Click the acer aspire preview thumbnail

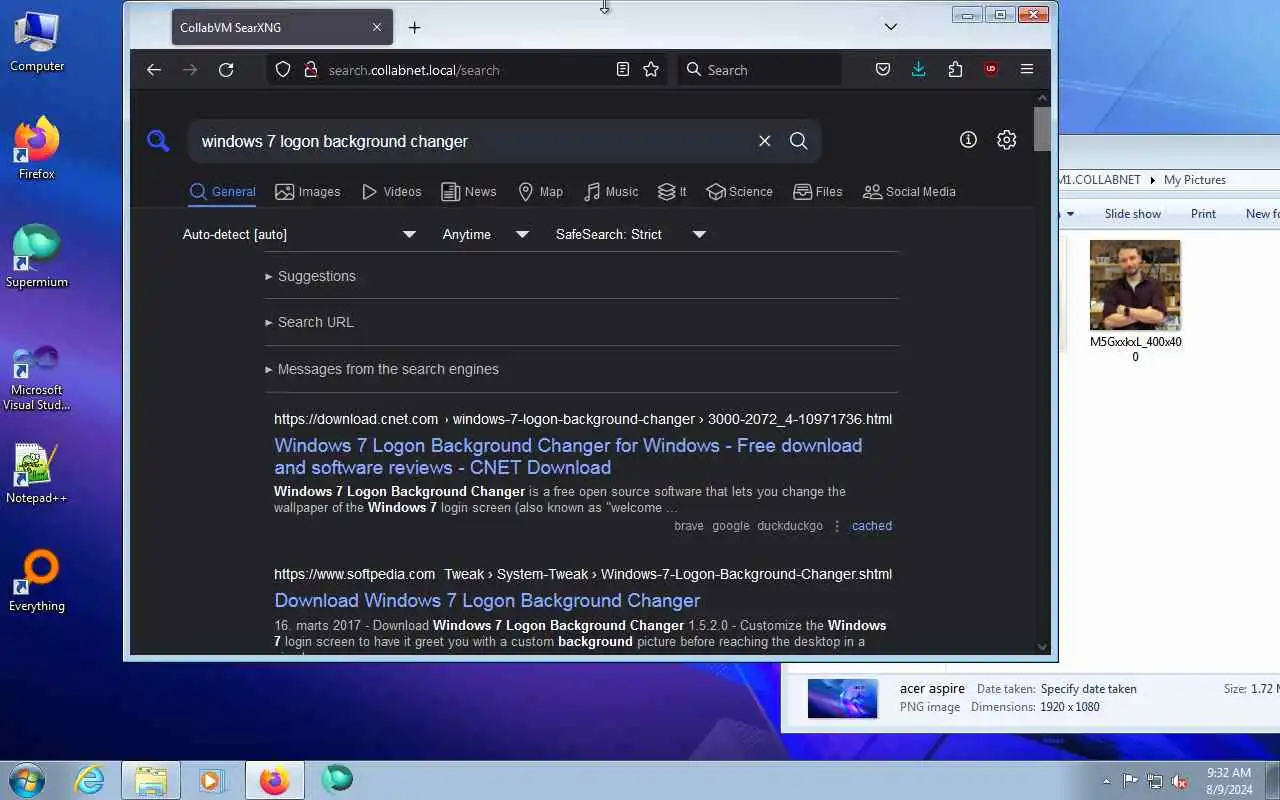point(843,698)
